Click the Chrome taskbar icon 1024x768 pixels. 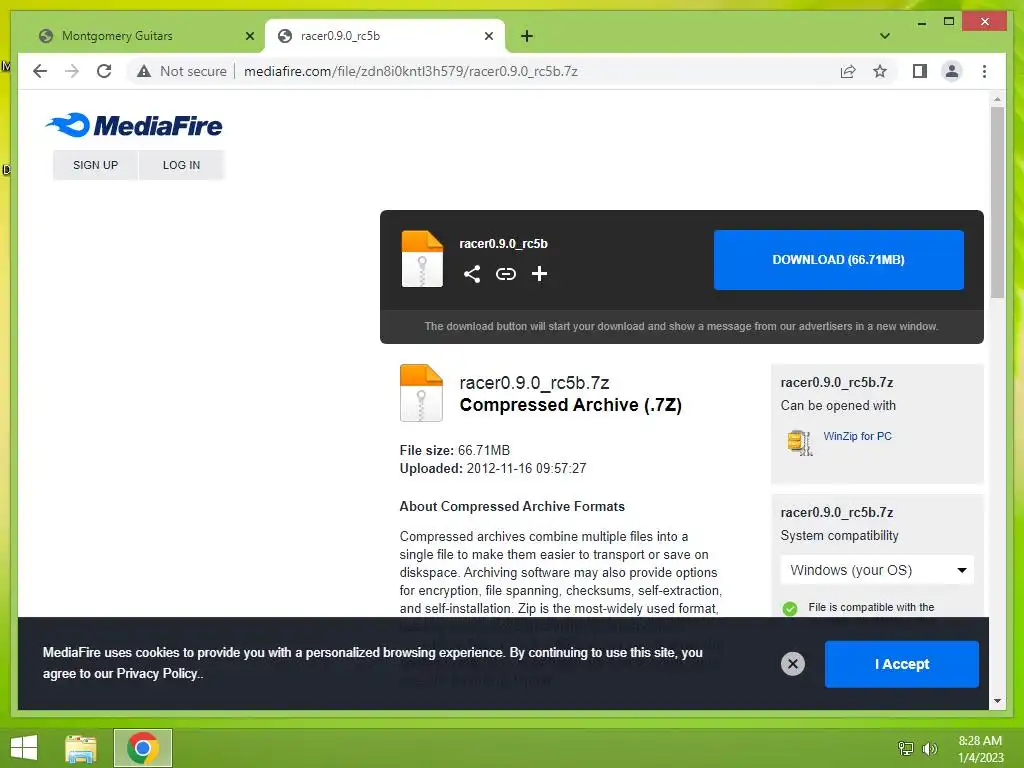click(143, 748)
